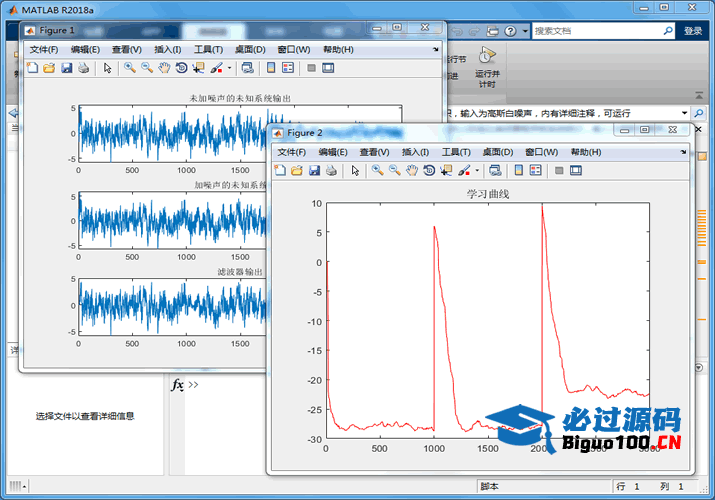Viewport: 715px width, 500px height.
Task: Open 工具(T) menu in Figure 2
Action: pyautogui.click(x=456, y=152)
